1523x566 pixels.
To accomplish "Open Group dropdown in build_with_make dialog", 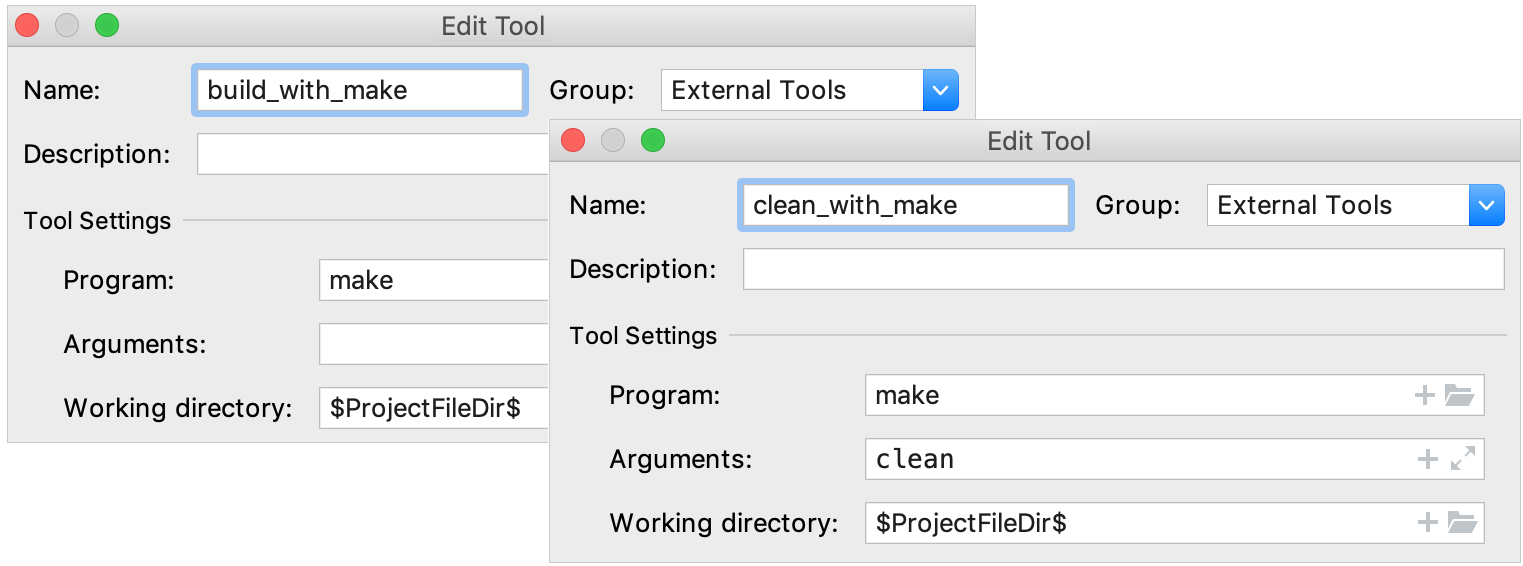I will coord(940,91).
